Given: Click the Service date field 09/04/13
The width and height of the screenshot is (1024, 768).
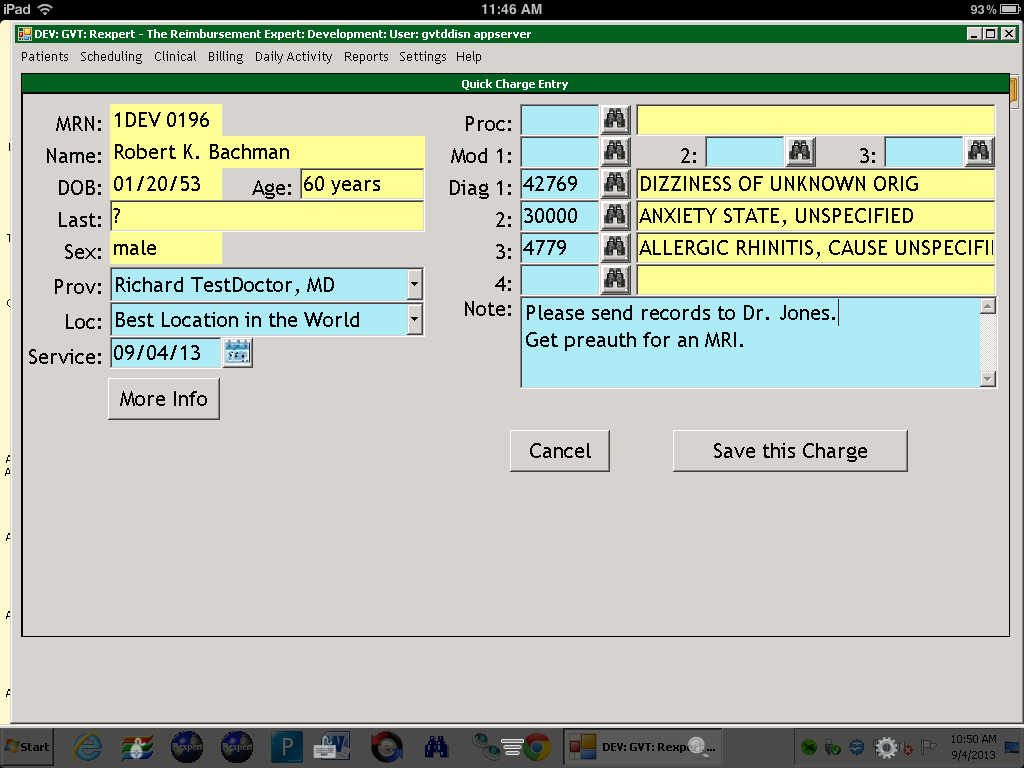Looking at the screenshot, I should pos(166,353).
